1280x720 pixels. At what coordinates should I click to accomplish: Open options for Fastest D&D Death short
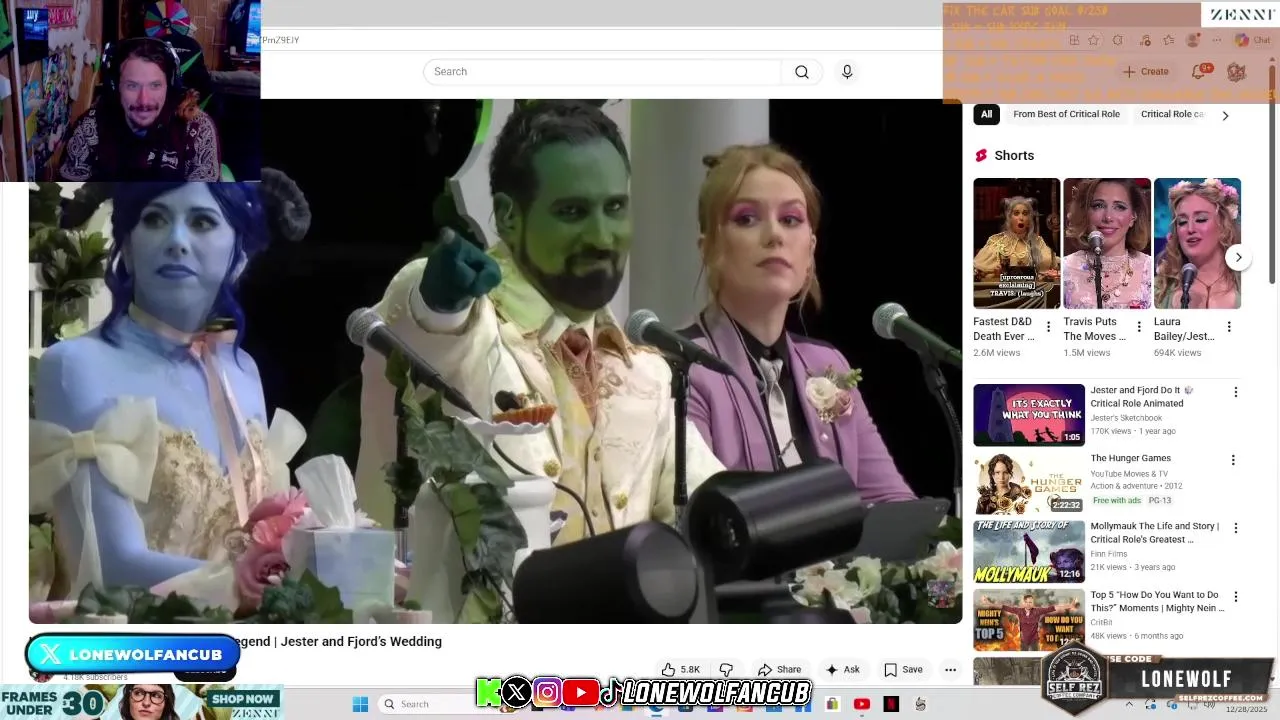pyautogui.click(x=1048, y=327)
